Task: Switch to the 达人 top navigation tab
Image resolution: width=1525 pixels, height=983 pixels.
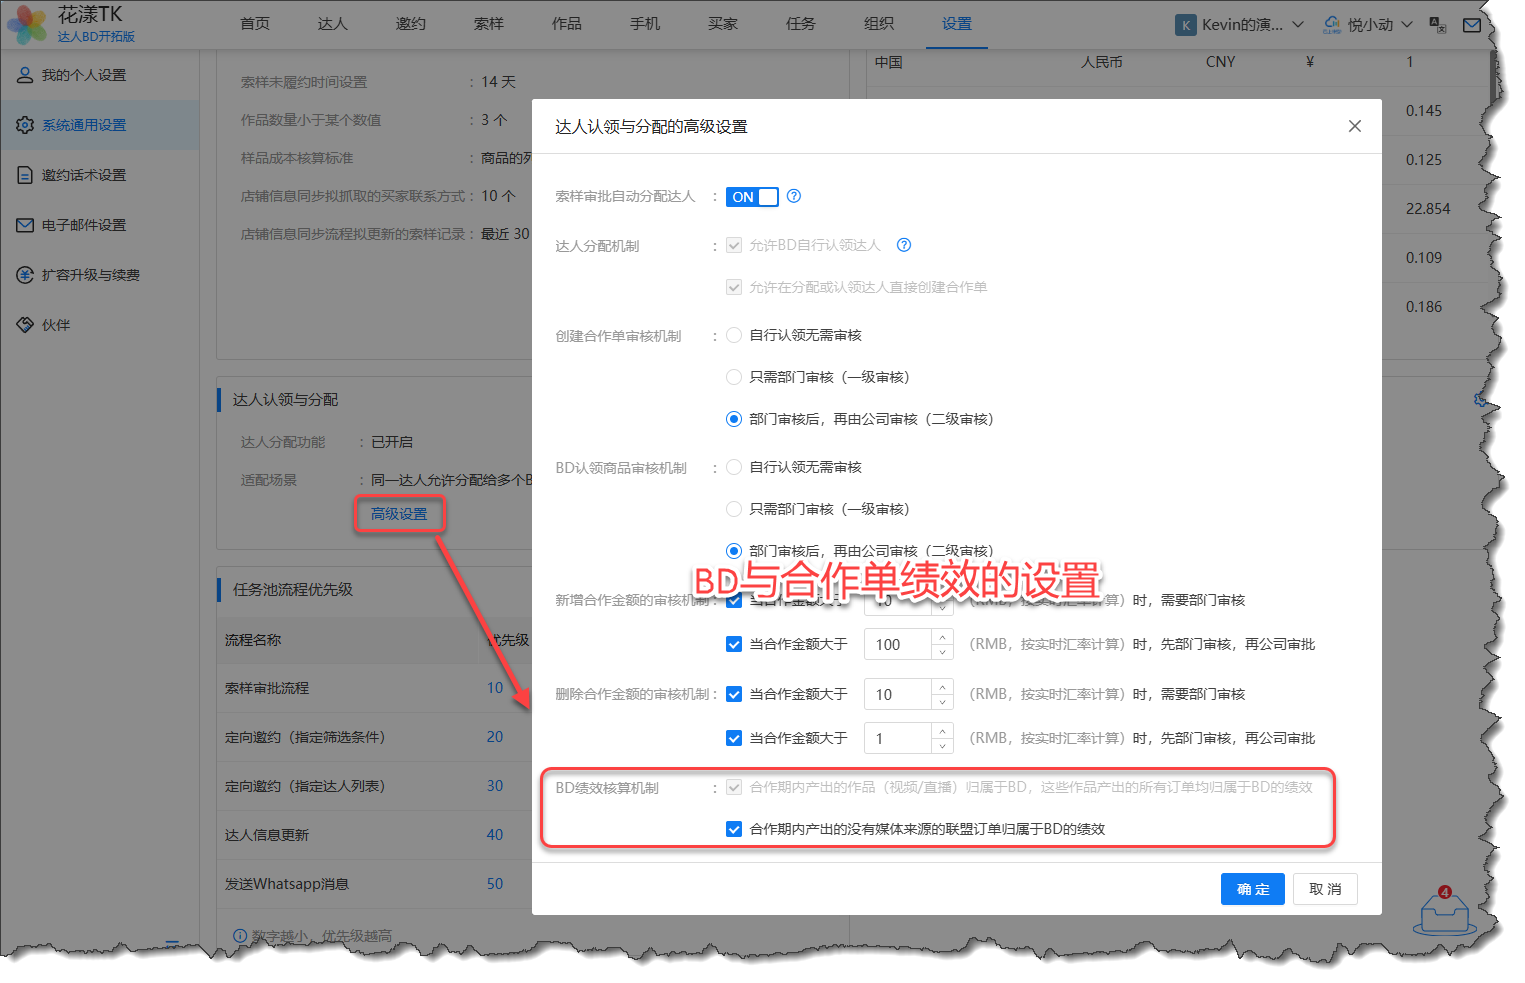Action: click(x=332, y=24)
